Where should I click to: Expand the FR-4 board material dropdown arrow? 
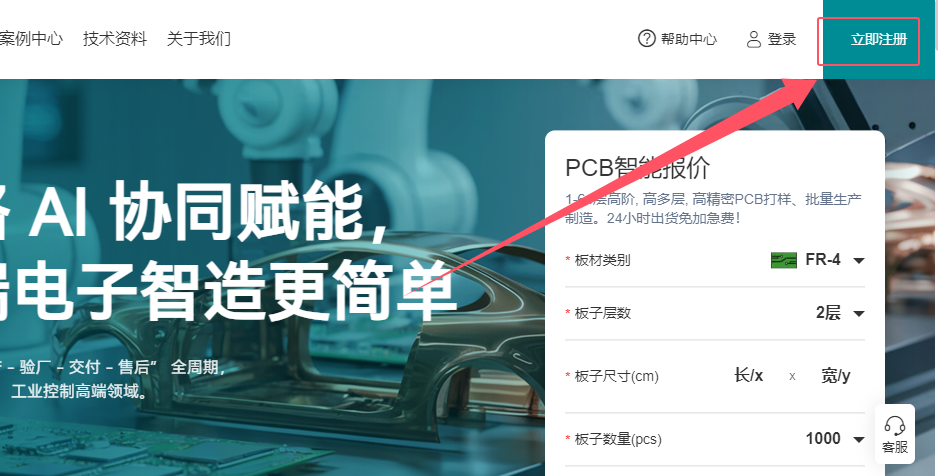(858, 261)
